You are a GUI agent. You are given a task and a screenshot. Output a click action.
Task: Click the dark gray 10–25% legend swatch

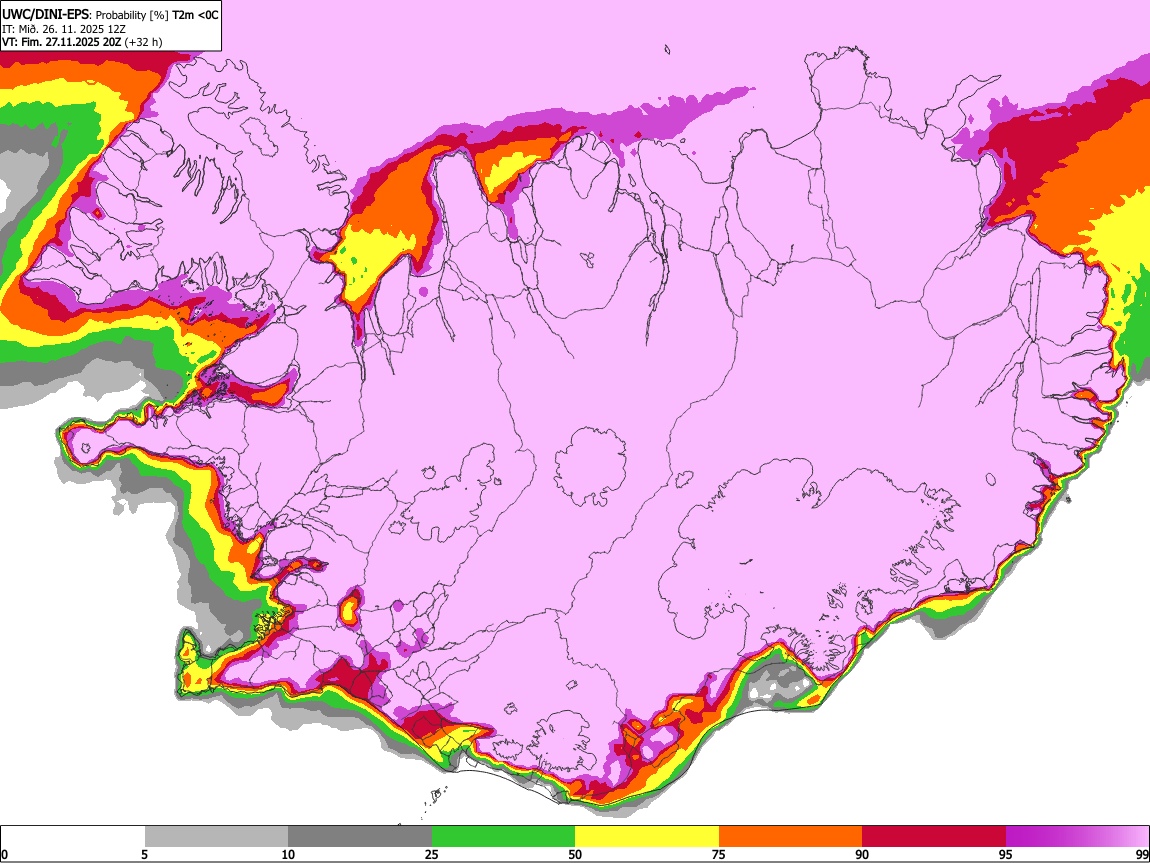click(359, 837)
